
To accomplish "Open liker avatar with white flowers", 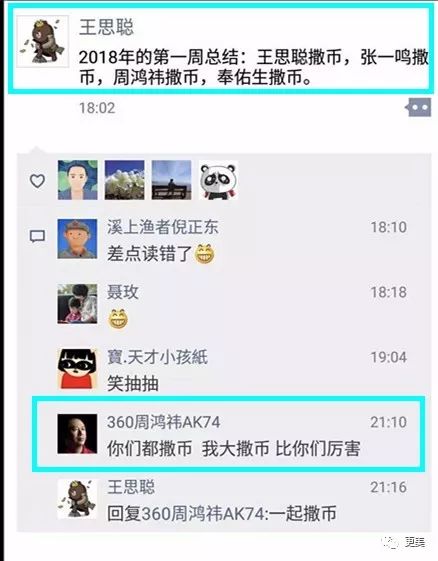I will click(x=125, y=180).
